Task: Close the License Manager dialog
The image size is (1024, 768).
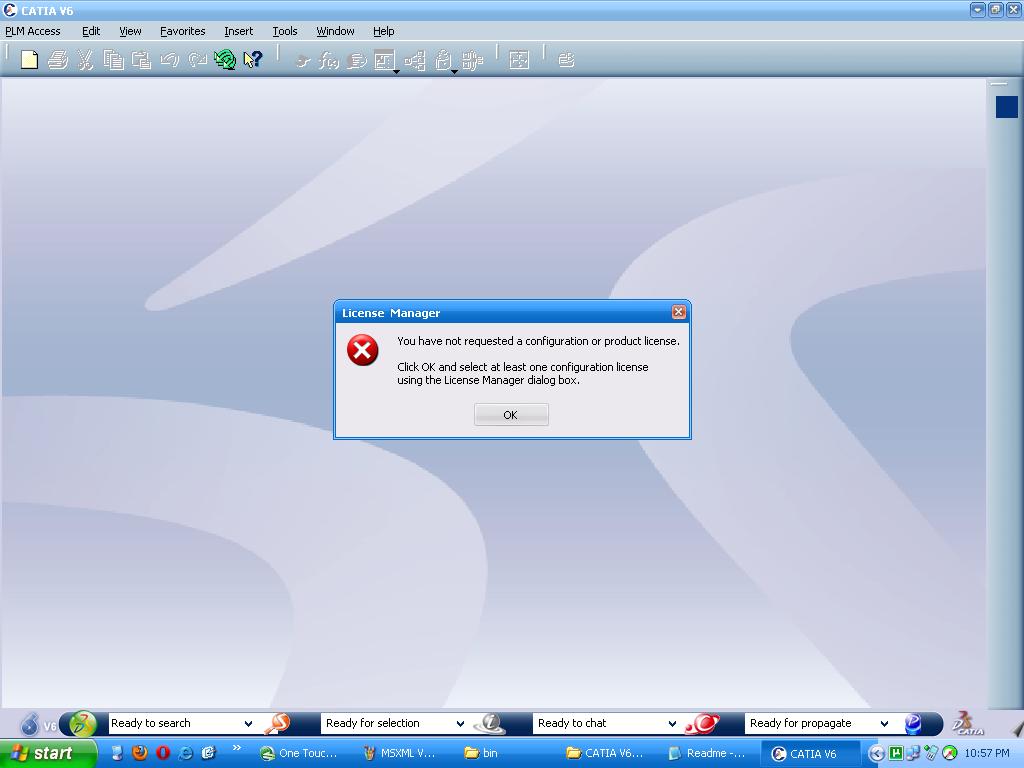Action: coord(679,312)
